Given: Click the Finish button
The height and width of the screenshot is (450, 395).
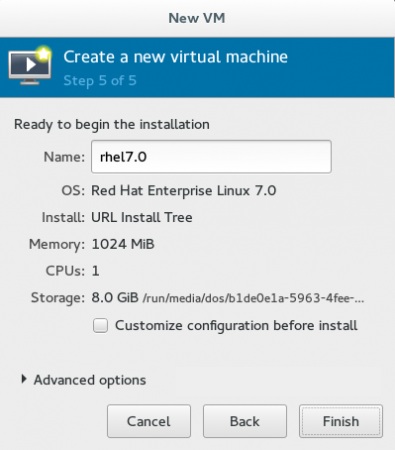Looking at the screenshot, I should pos(341,421).
